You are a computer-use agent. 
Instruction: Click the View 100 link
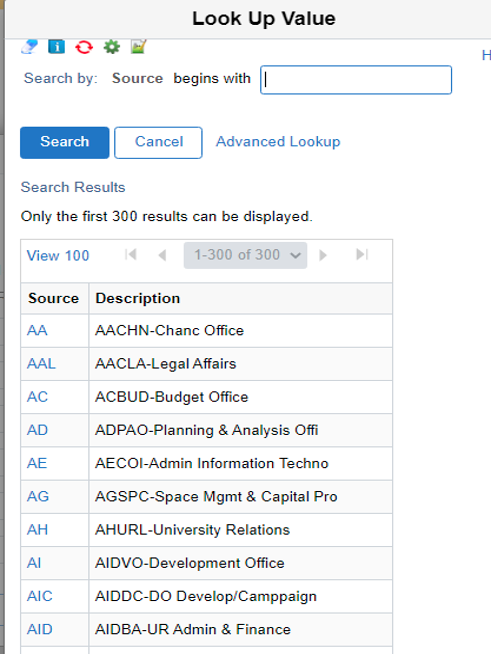(58, 255)
